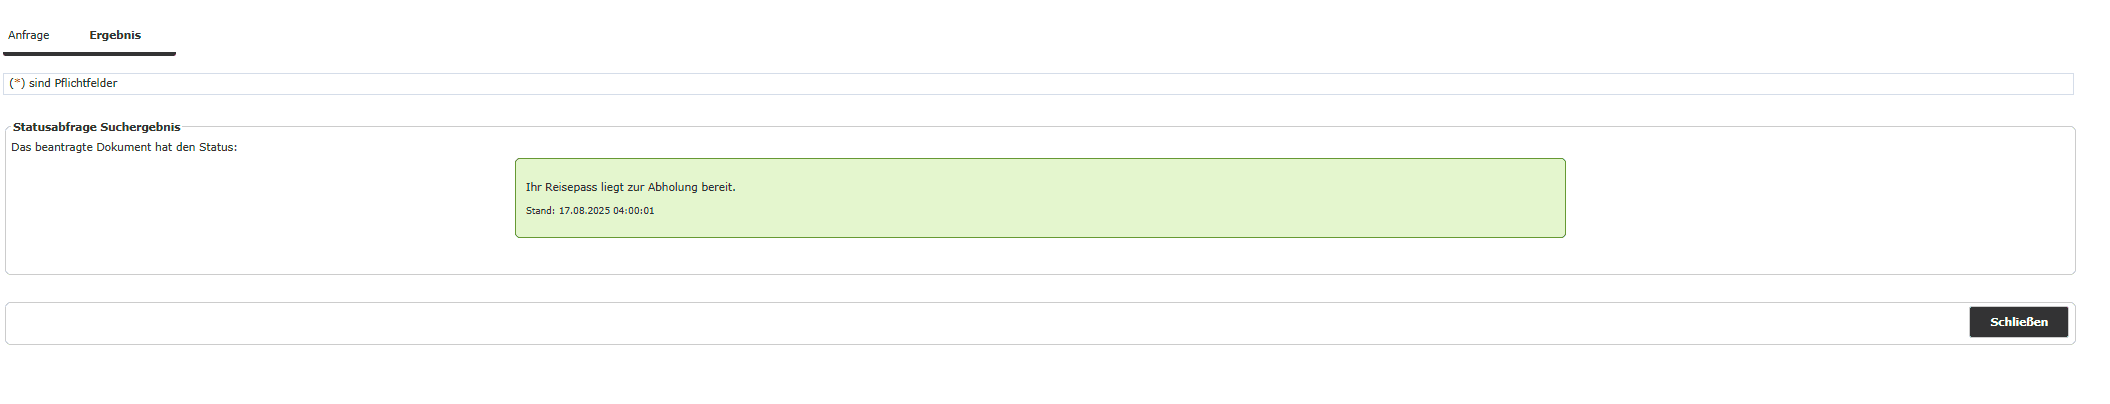Click the 'Ihr Reisepass liegt zur Abholung bereit' message
This screenshot has height=404, width=2110.
[630, 187]
